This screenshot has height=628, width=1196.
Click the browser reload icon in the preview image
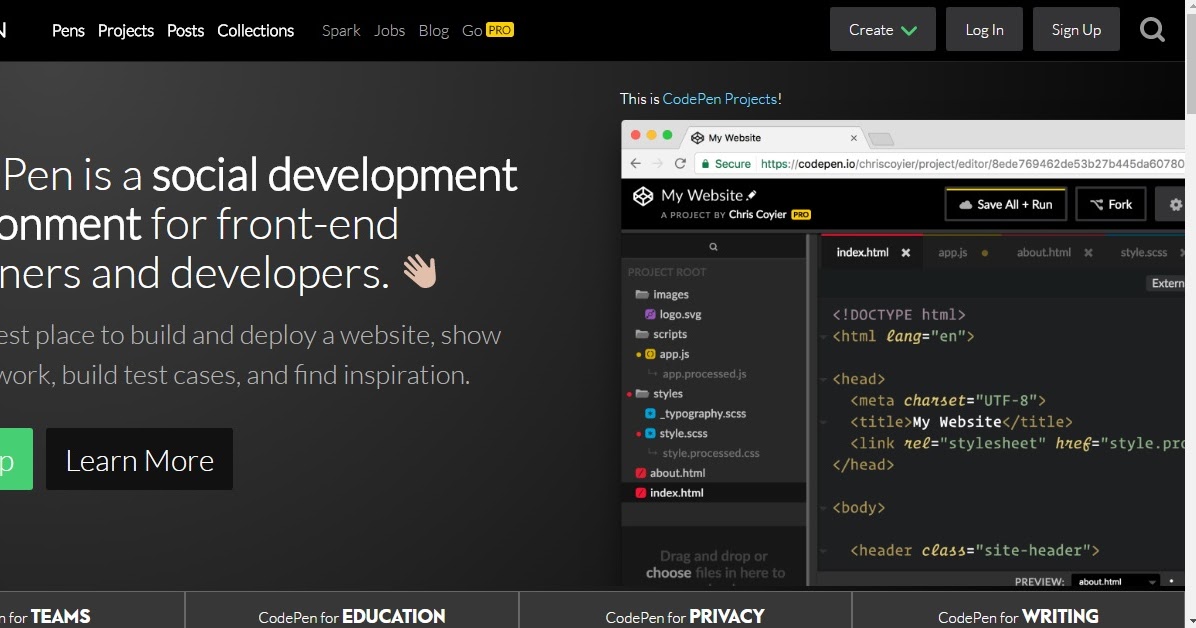[x=680, y=163]
